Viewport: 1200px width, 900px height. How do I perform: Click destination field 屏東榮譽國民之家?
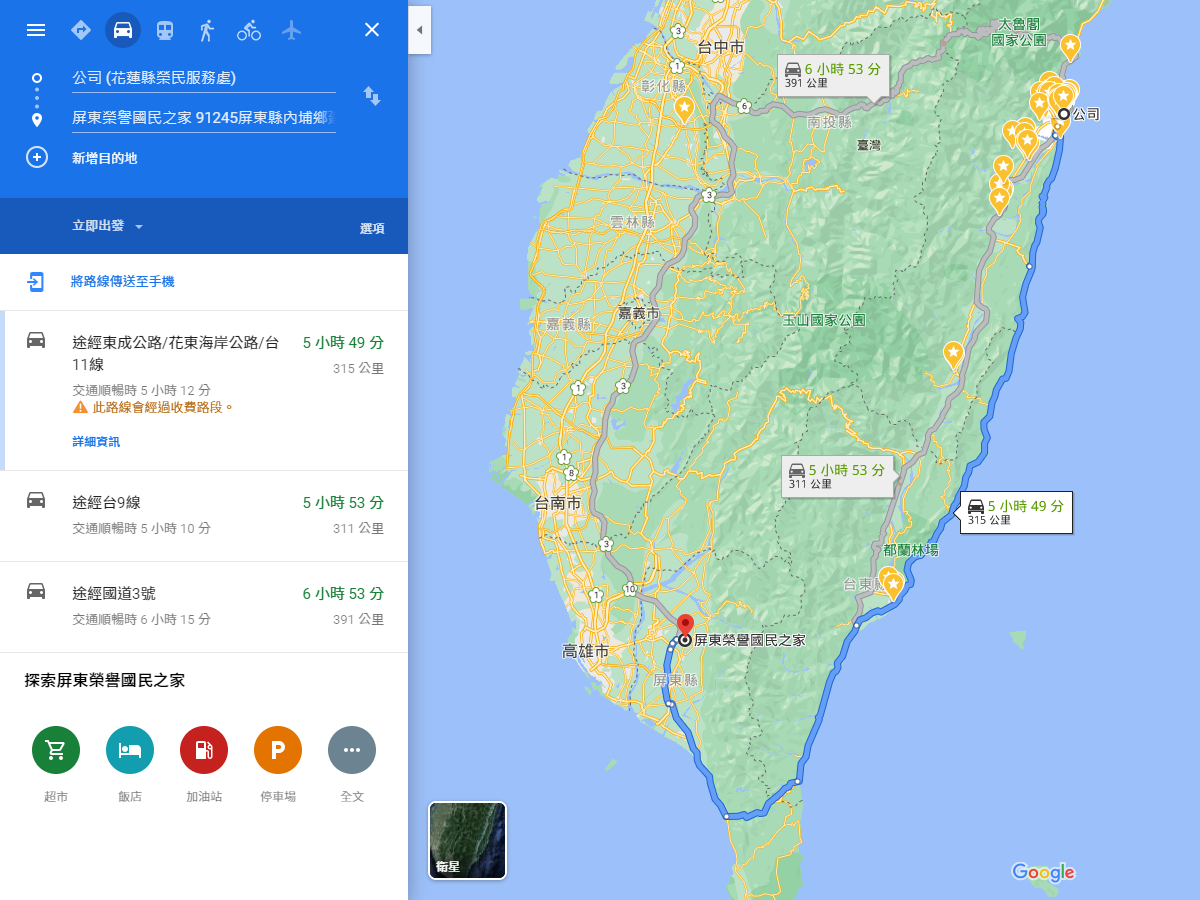tap(204, 118)
